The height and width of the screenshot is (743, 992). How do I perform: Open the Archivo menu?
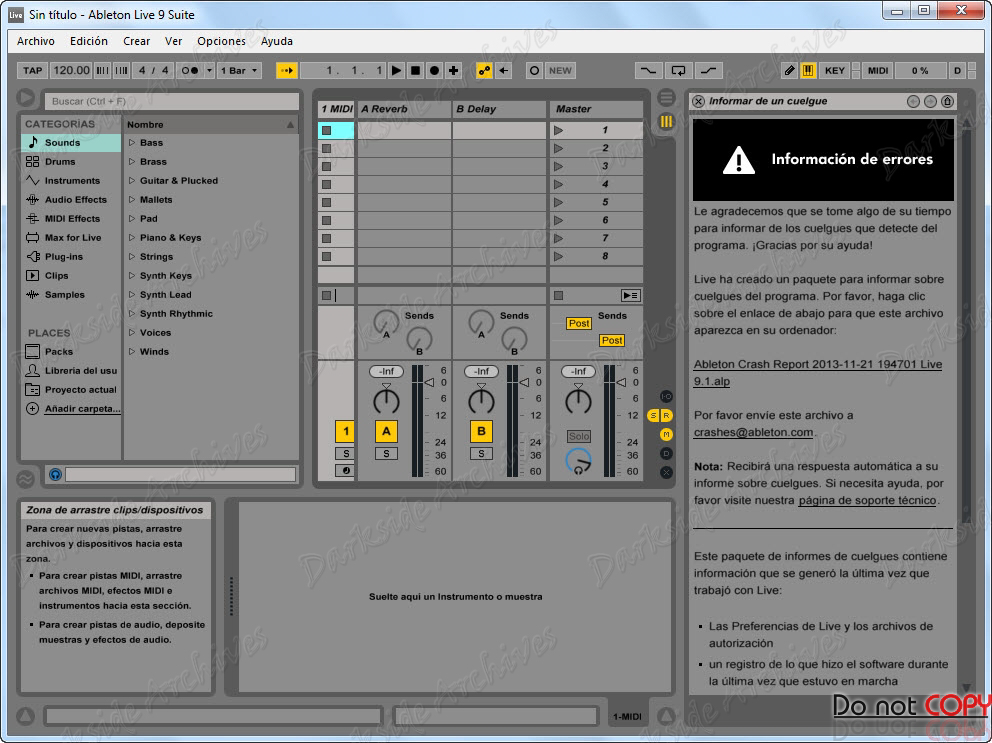pos(35,41)
